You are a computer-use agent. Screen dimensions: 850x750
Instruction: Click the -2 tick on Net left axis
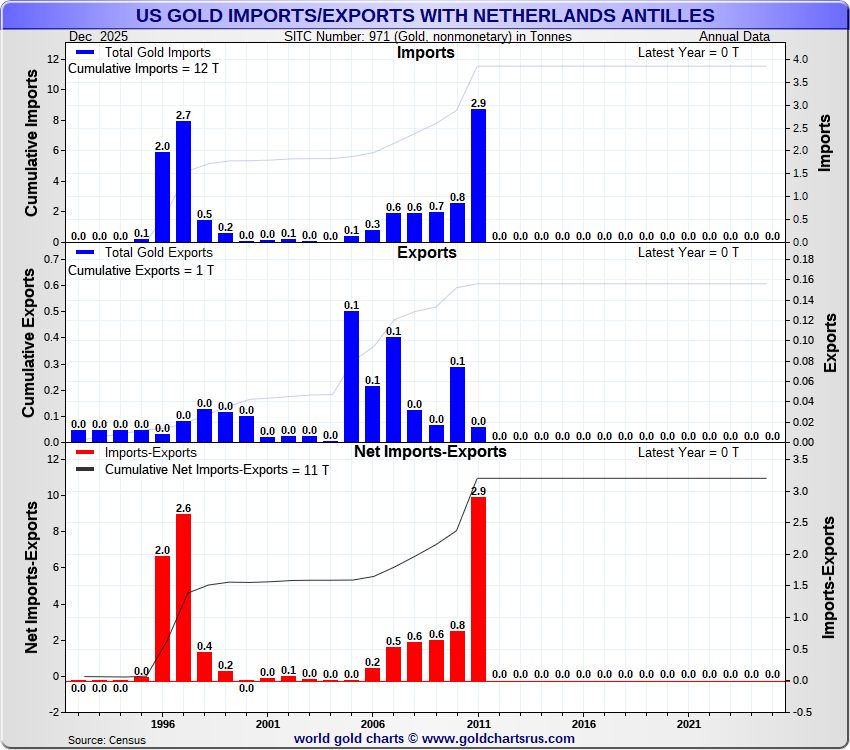54,712
